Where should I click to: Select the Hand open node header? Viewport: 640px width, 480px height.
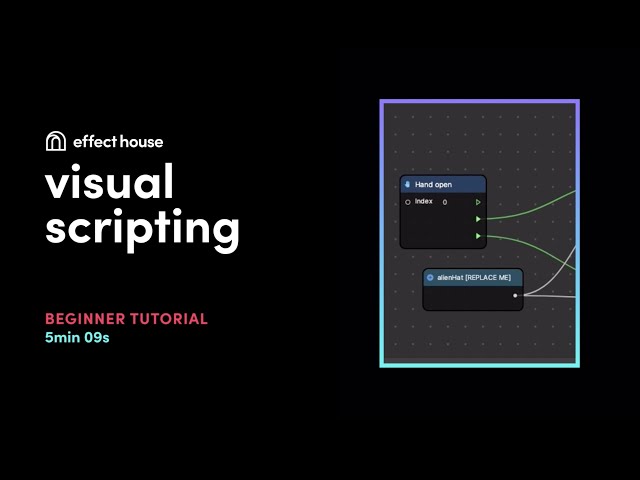[443, 184]
